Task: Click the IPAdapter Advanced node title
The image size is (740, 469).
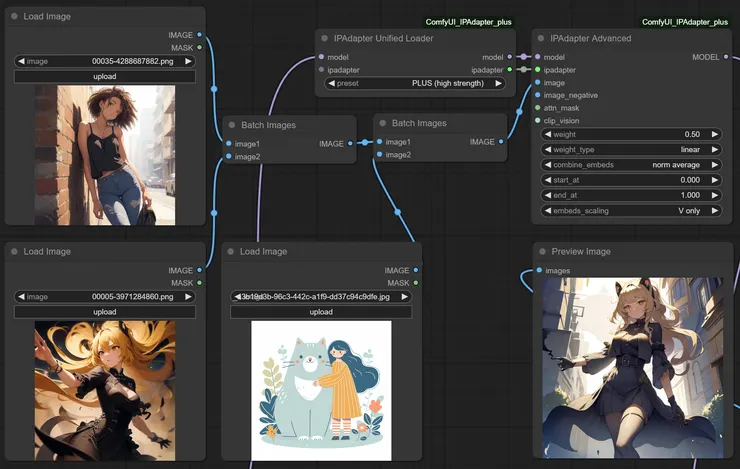Action: tap(590, 38)
